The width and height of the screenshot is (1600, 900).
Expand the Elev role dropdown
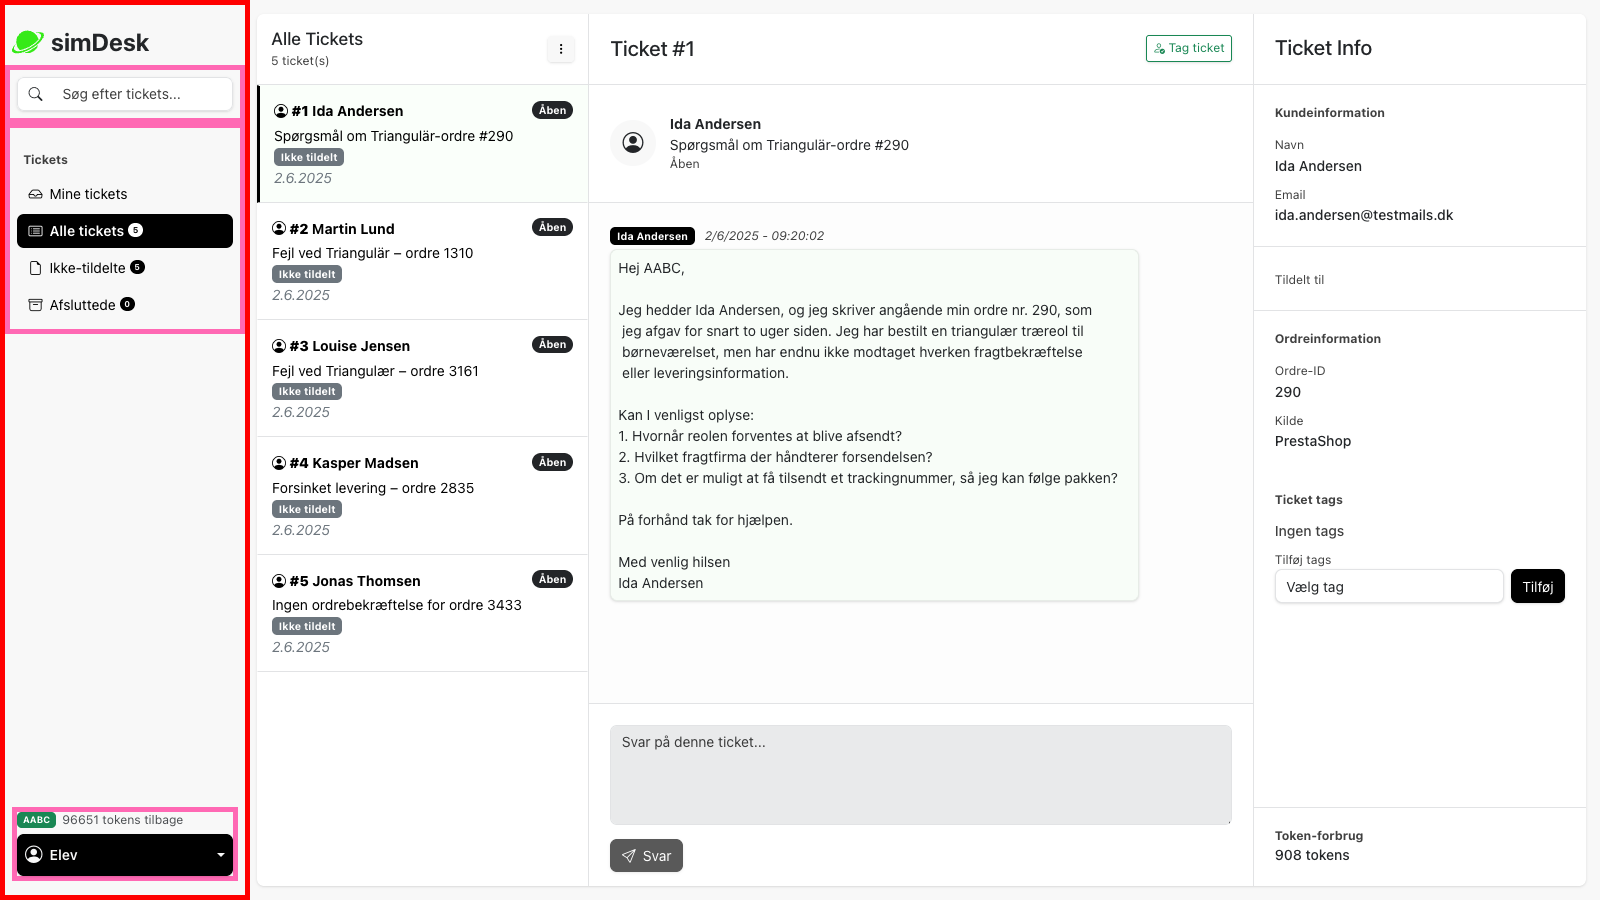(221, 855)
